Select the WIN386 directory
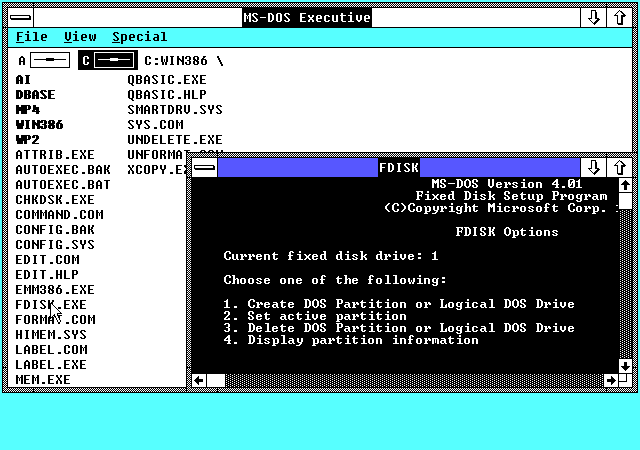 [x=39, y=125]
